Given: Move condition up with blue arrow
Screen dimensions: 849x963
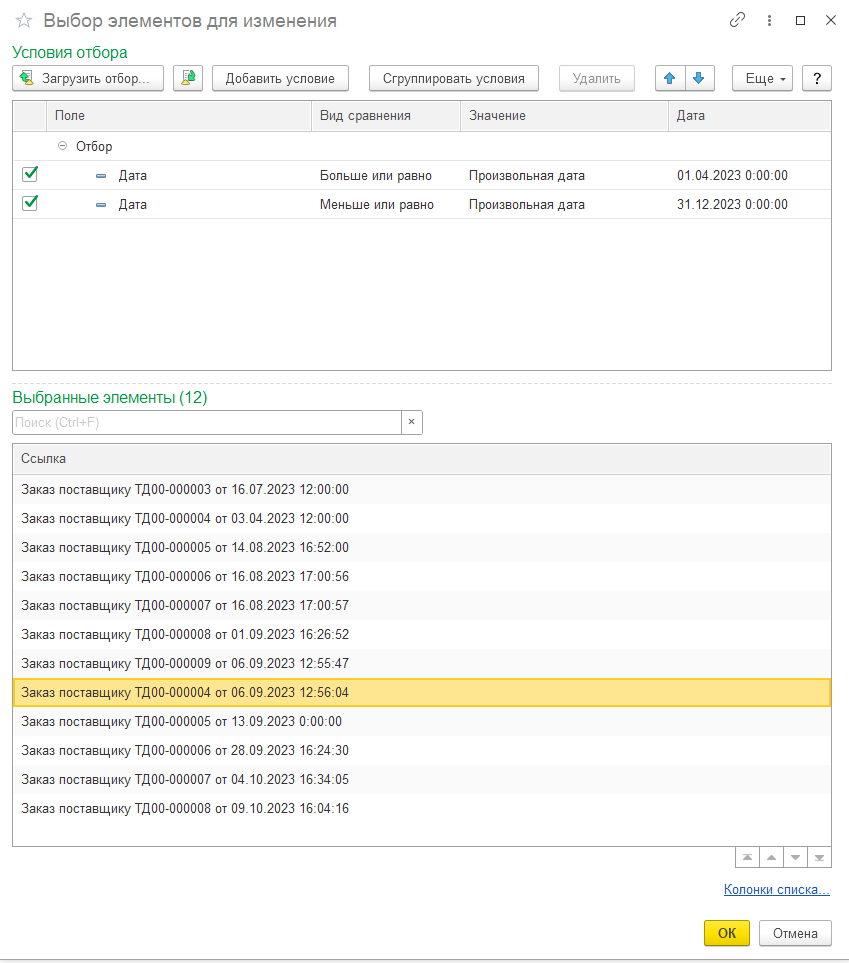Looking at the screenshot, I should pyautogui.click(x=670, y=79).
